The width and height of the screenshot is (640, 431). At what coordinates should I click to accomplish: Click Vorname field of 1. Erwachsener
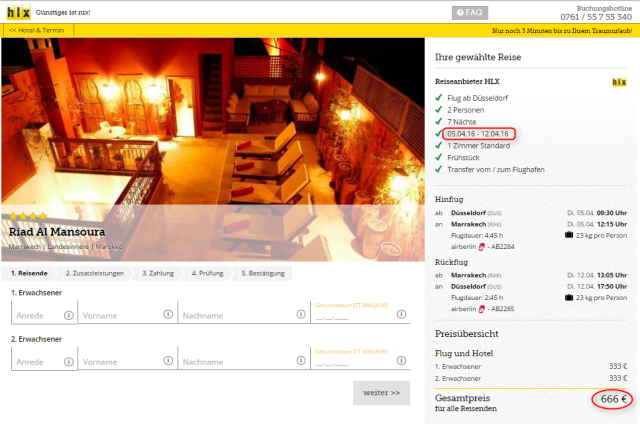click(x=127, y=313)
